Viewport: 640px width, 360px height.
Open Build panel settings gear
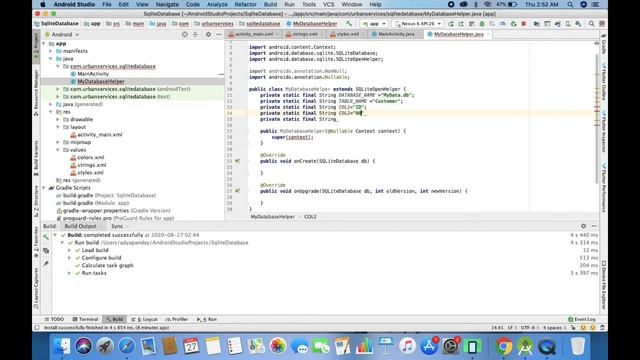[583, 226]
